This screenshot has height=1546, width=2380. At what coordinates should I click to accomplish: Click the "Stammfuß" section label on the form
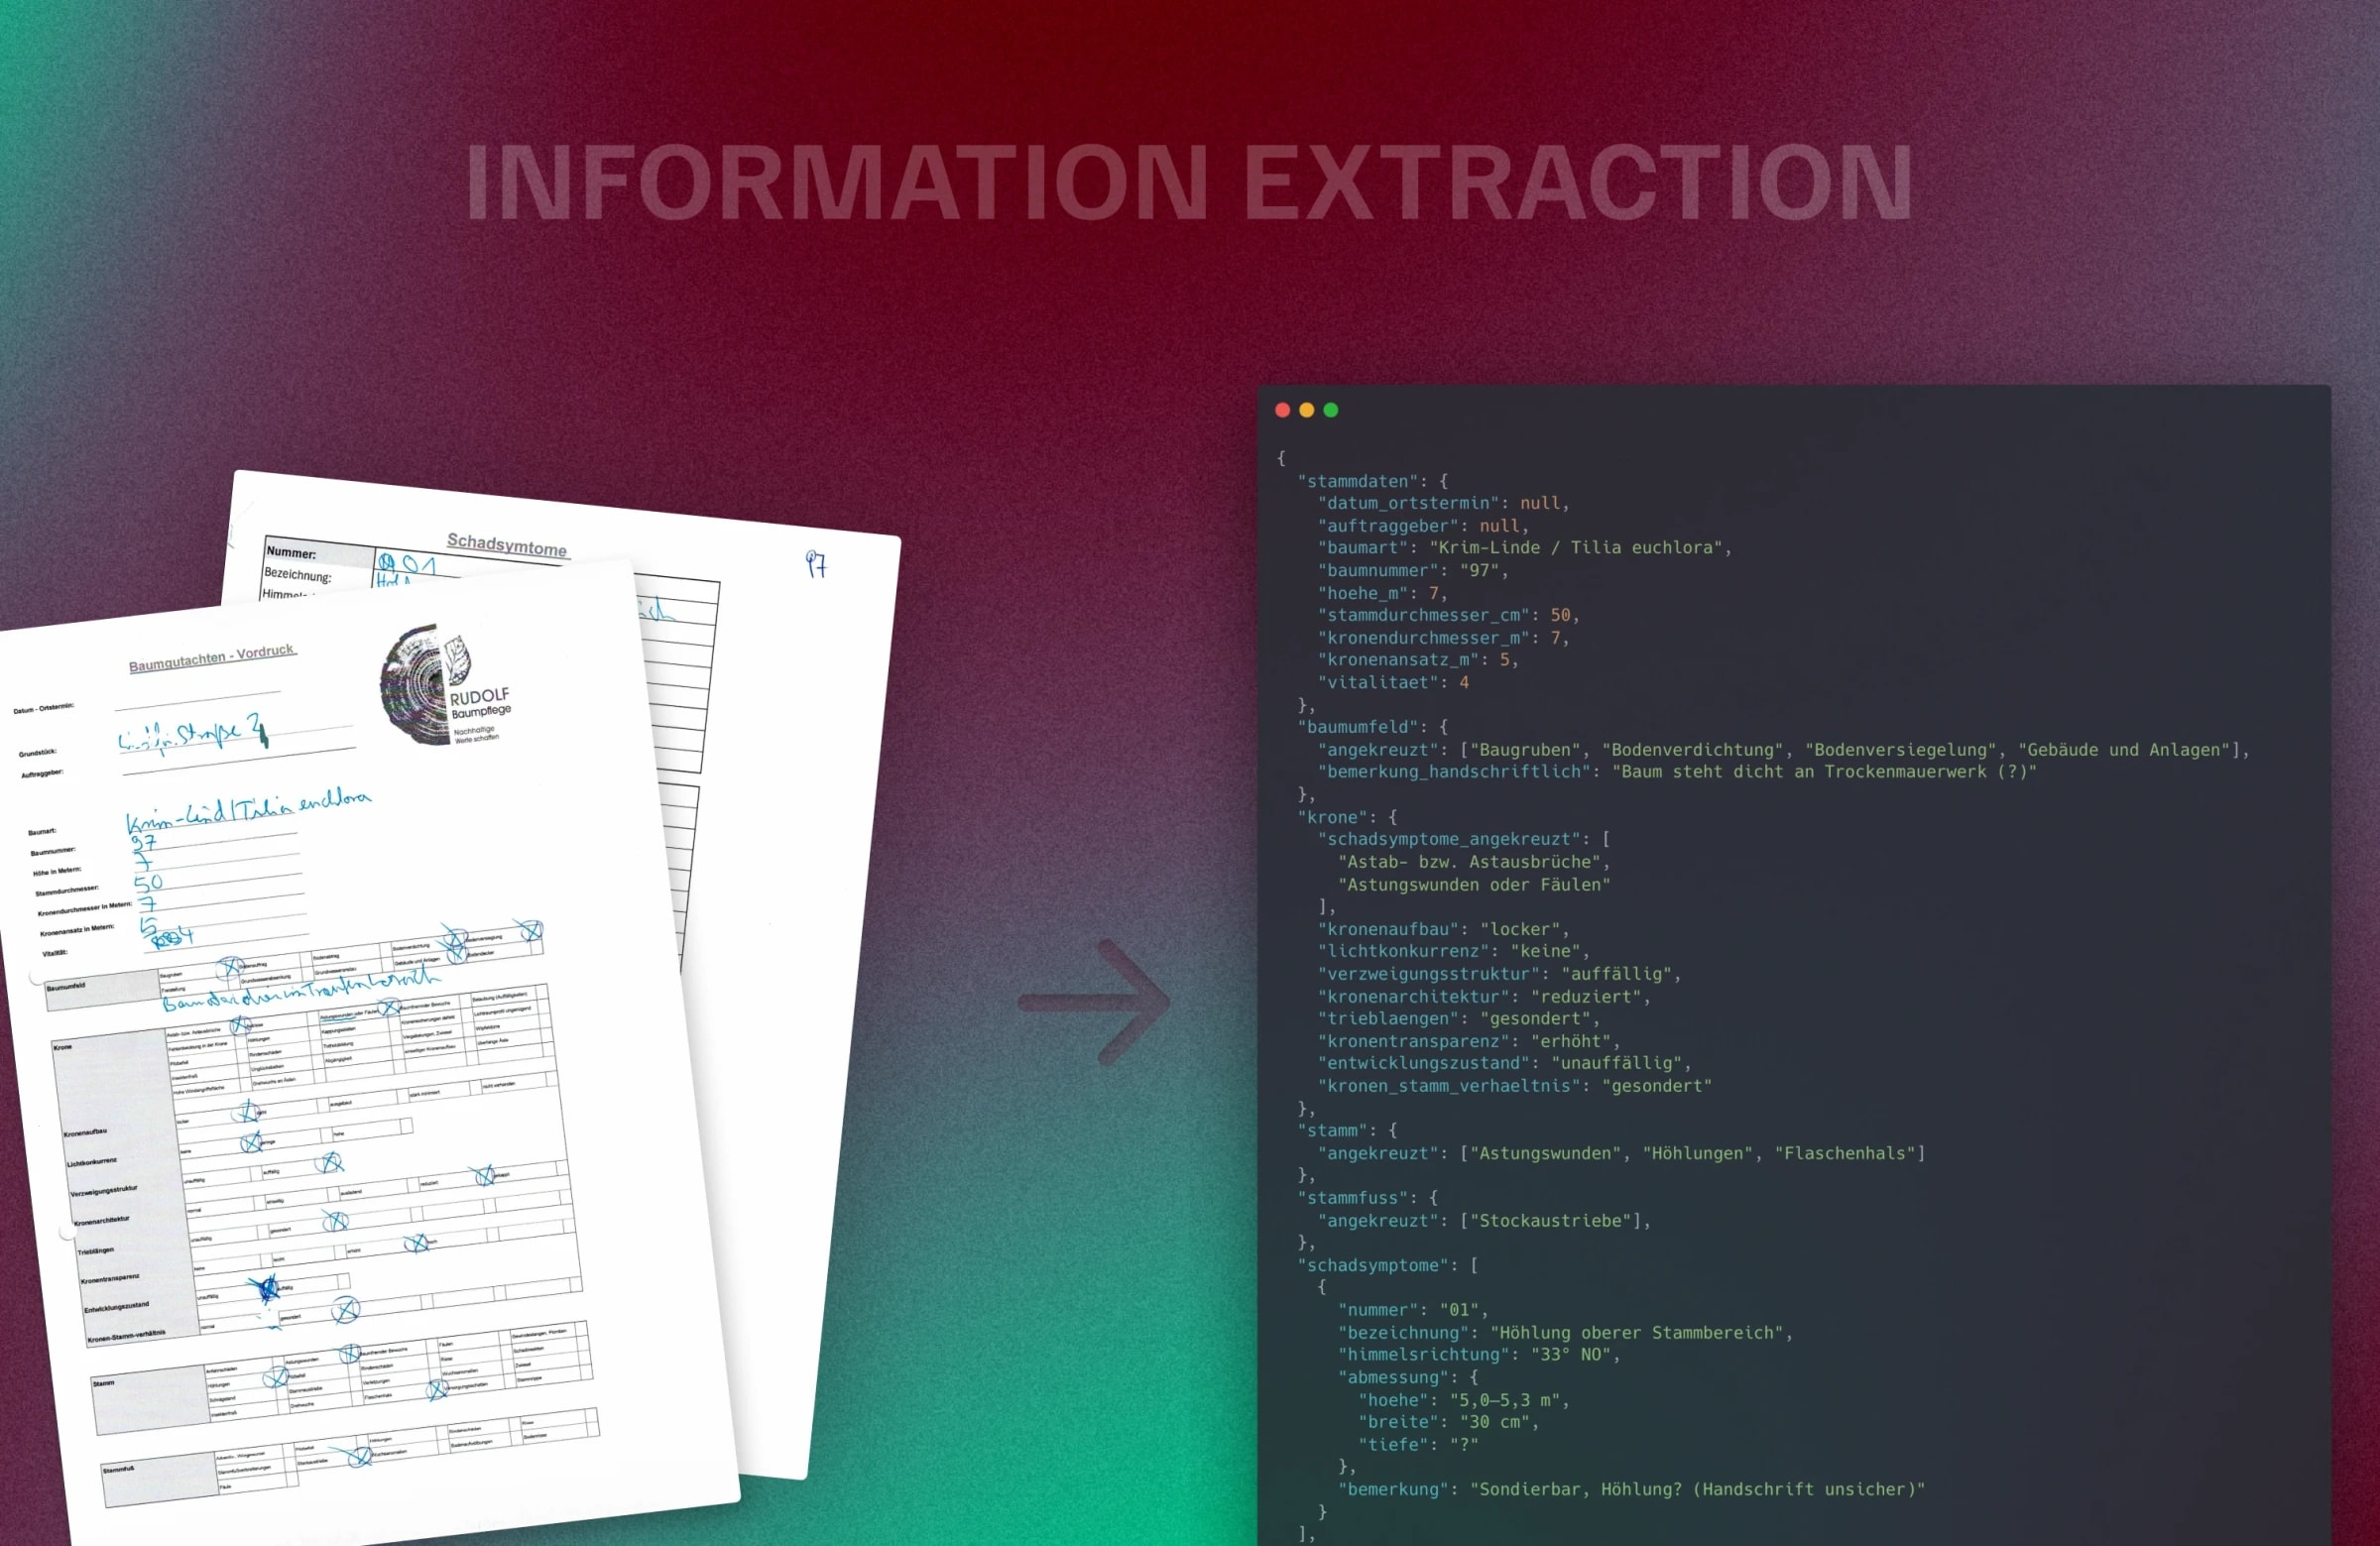(118, 1469)
